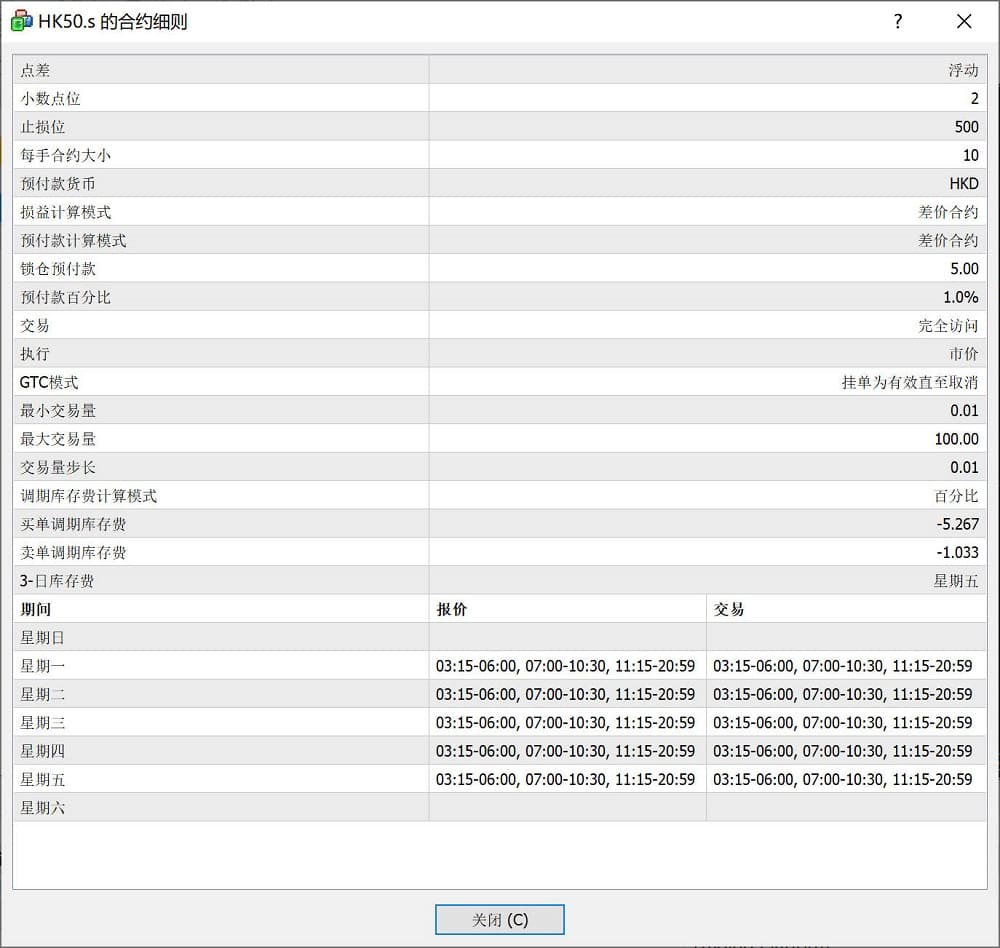The height and width of the screenshot is (948, 1000).
Task: Click the 报价 column header
Action: [x=452, y=609]
